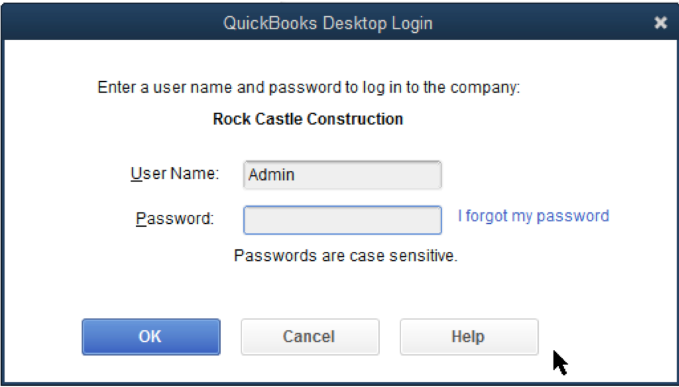Follow the I forgot my password link

click(x=534, y=216)
